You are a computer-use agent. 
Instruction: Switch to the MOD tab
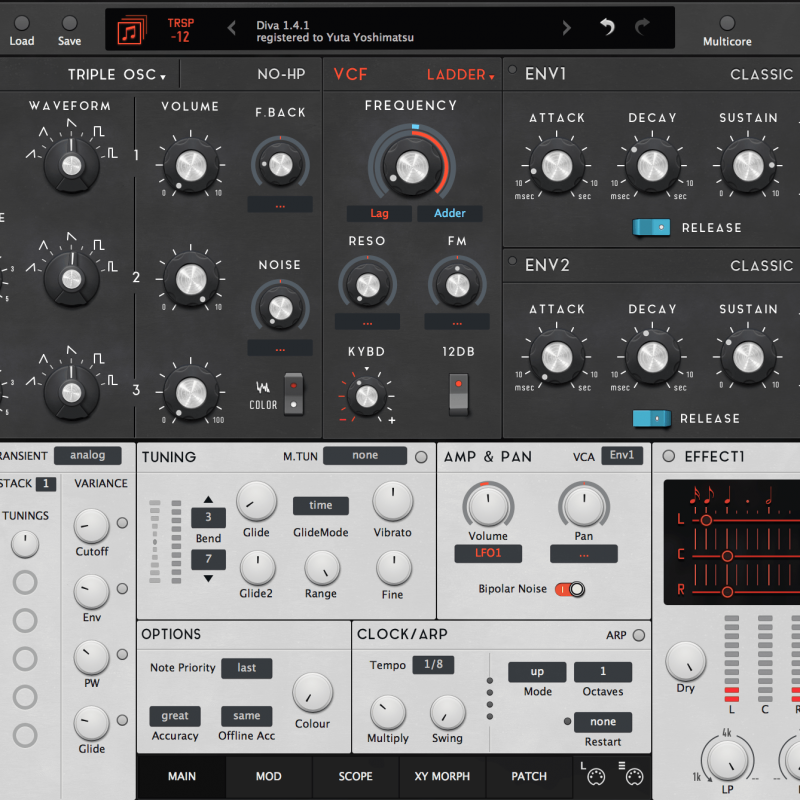[x=268, y=776]
